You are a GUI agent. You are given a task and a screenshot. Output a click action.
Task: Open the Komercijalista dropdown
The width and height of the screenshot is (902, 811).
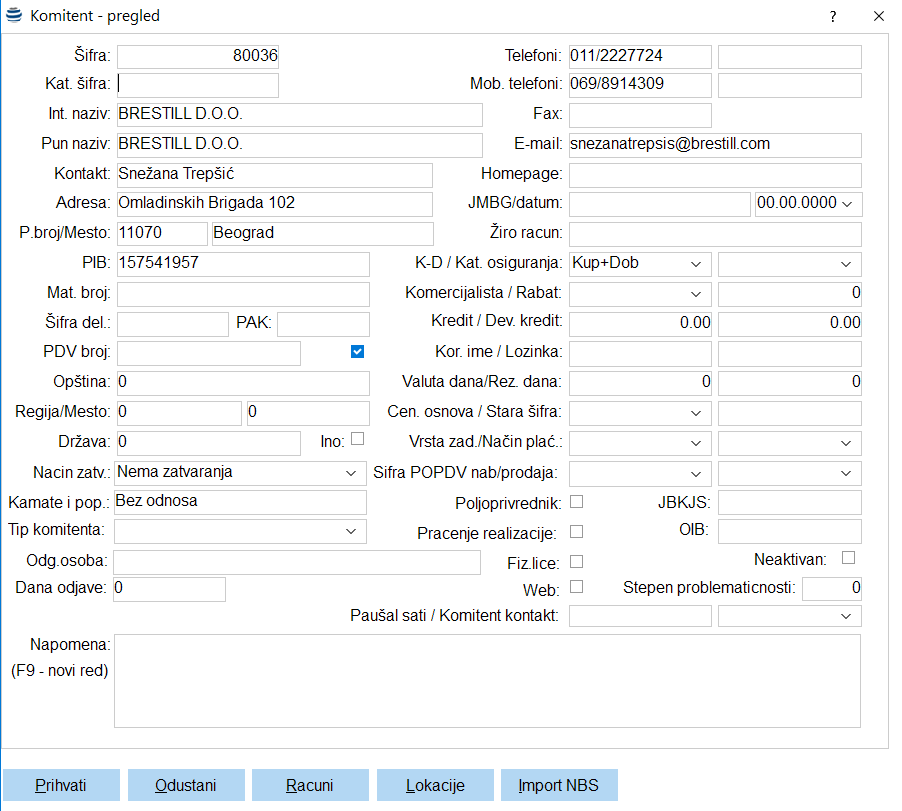tap(696, 294)
